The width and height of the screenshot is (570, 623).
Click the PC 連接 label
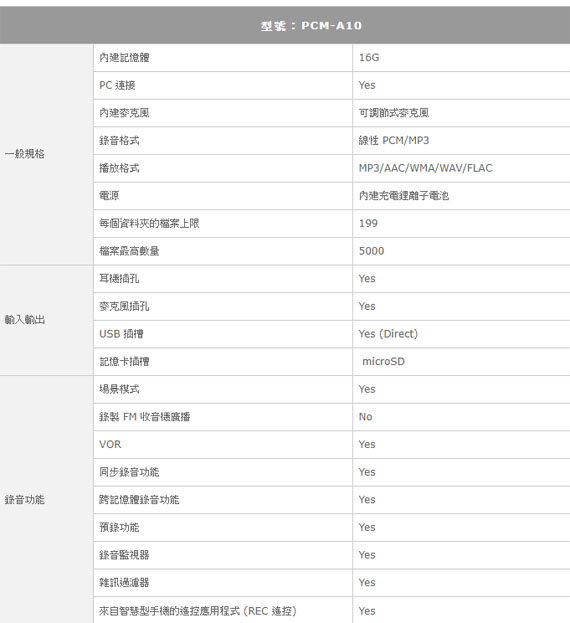pyautogui.click(x=117, y=85)
